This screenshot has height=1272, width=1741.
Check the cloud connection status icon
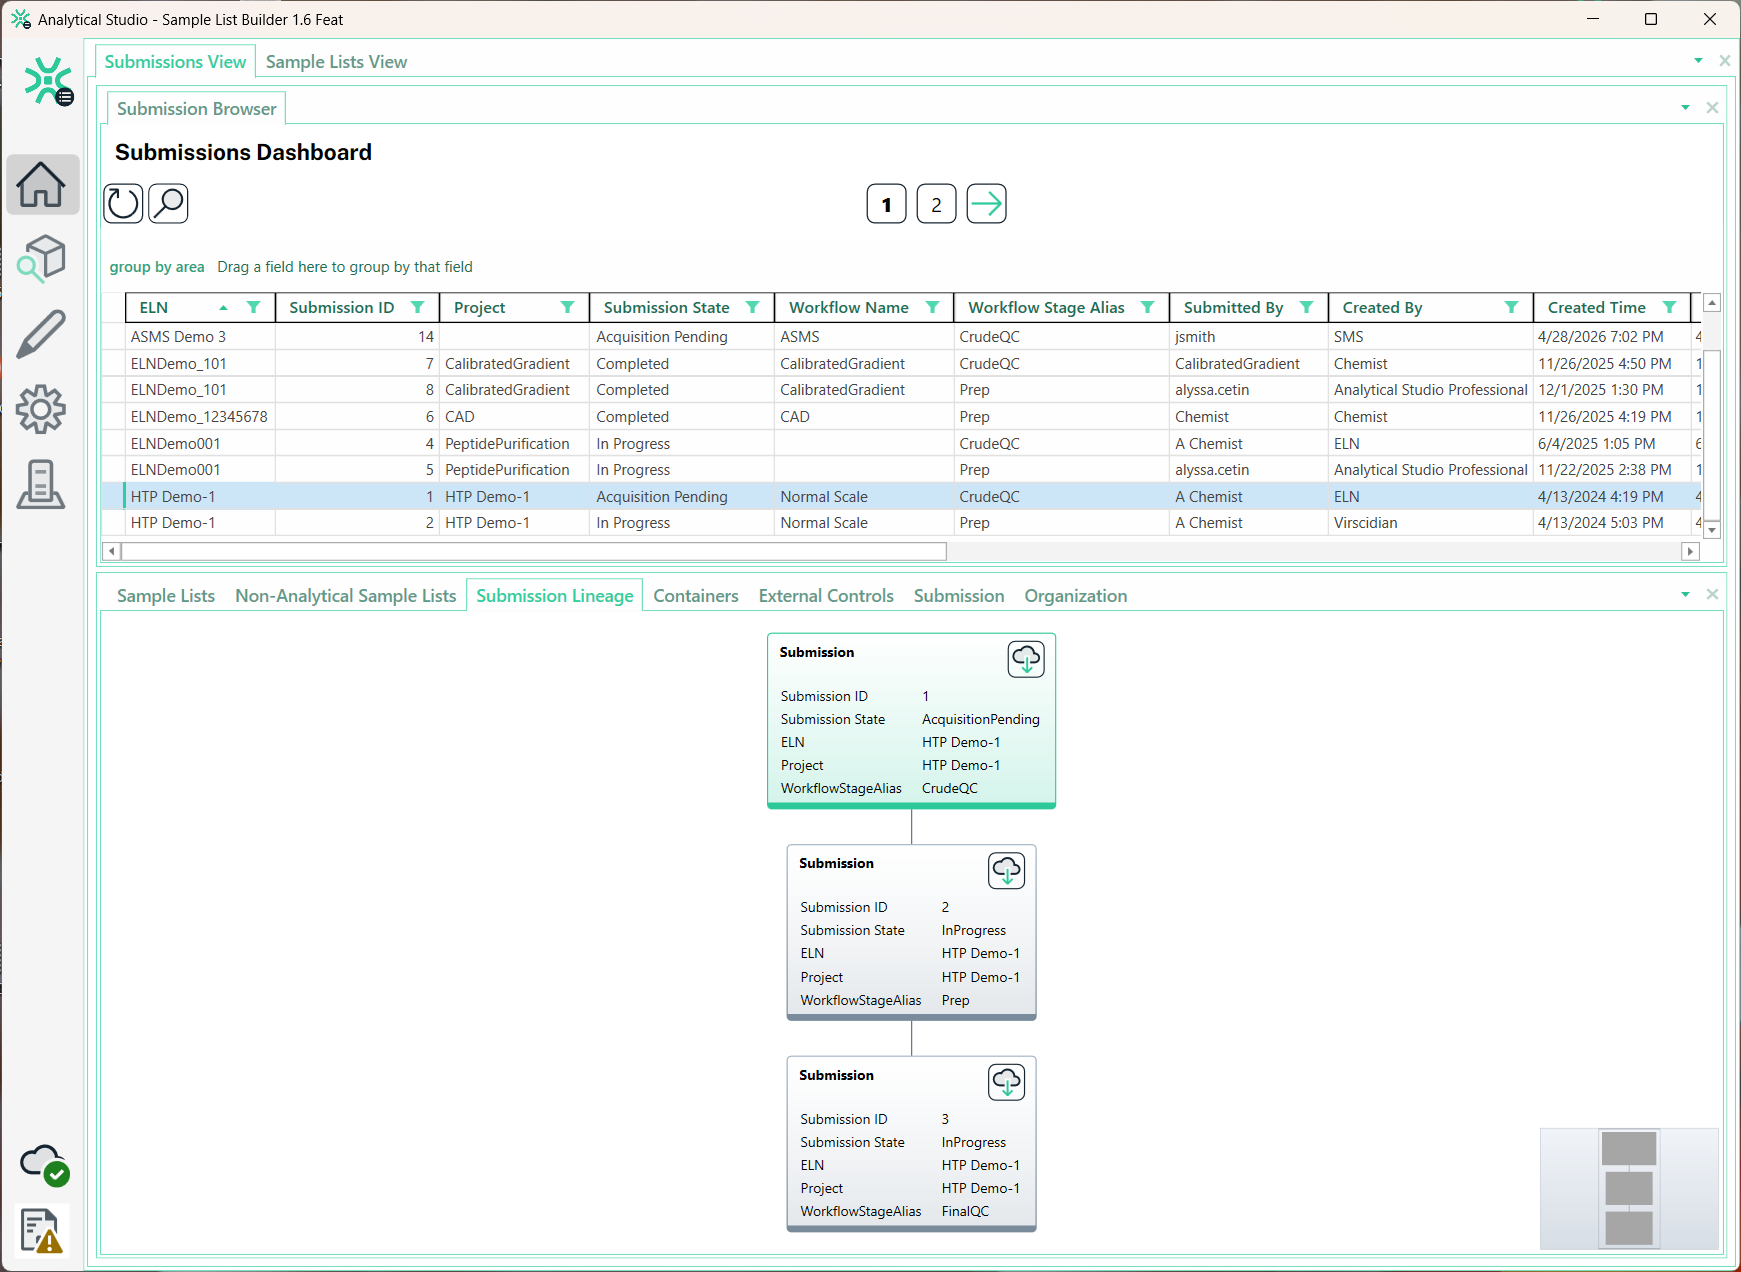click(x=44, y=1164)
